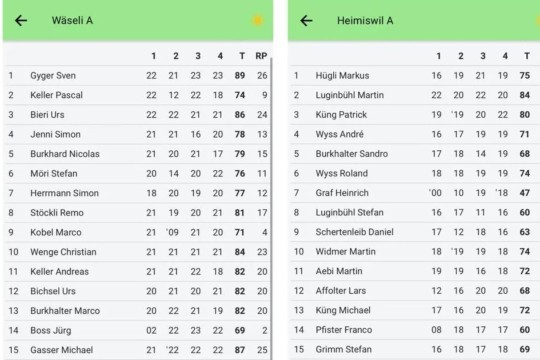The width and height of the screenshot is (540, 360).
Task: Select the Graf Heinrich row
Action: click(x=414, y=193)
